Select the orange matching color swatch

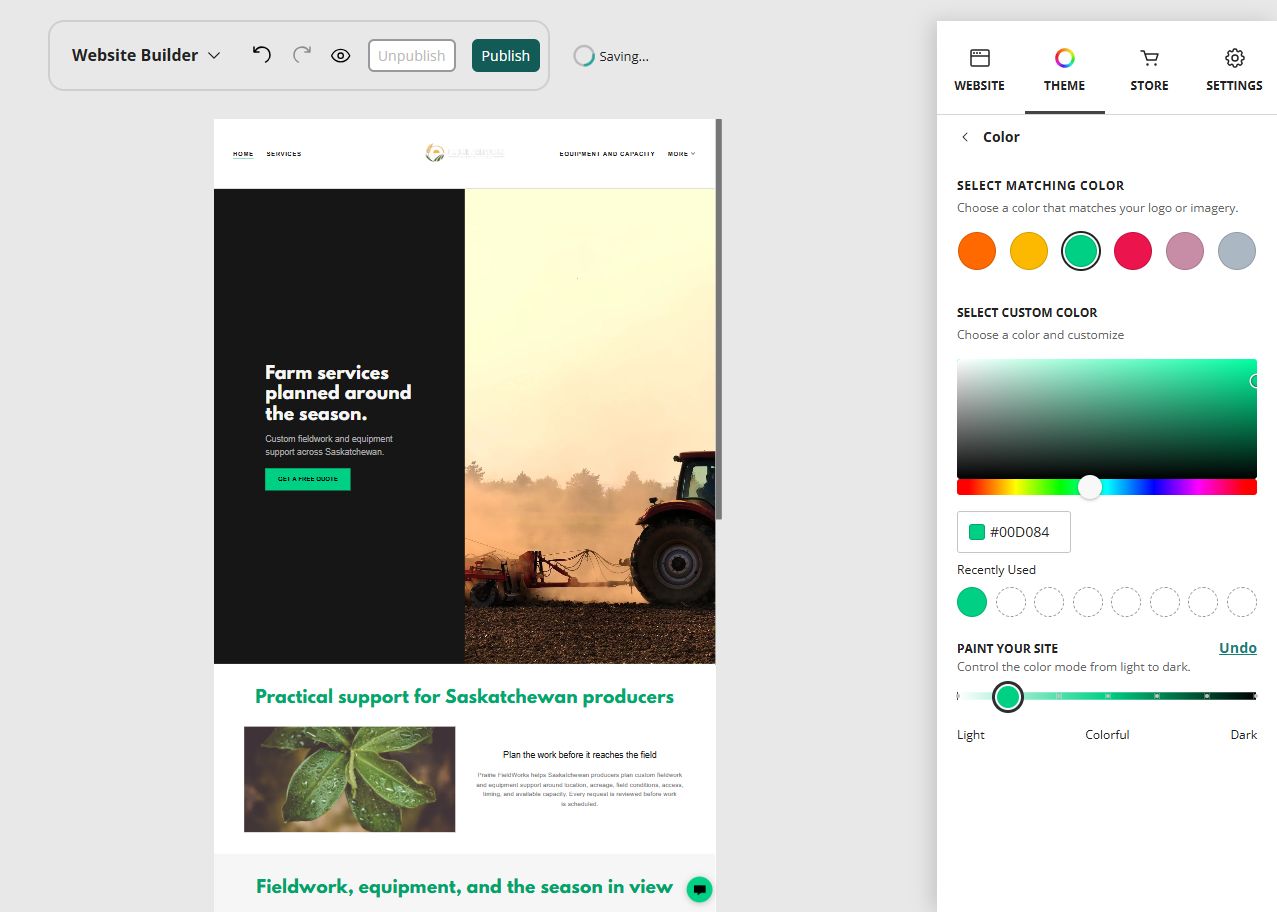(x=977, y=251)
